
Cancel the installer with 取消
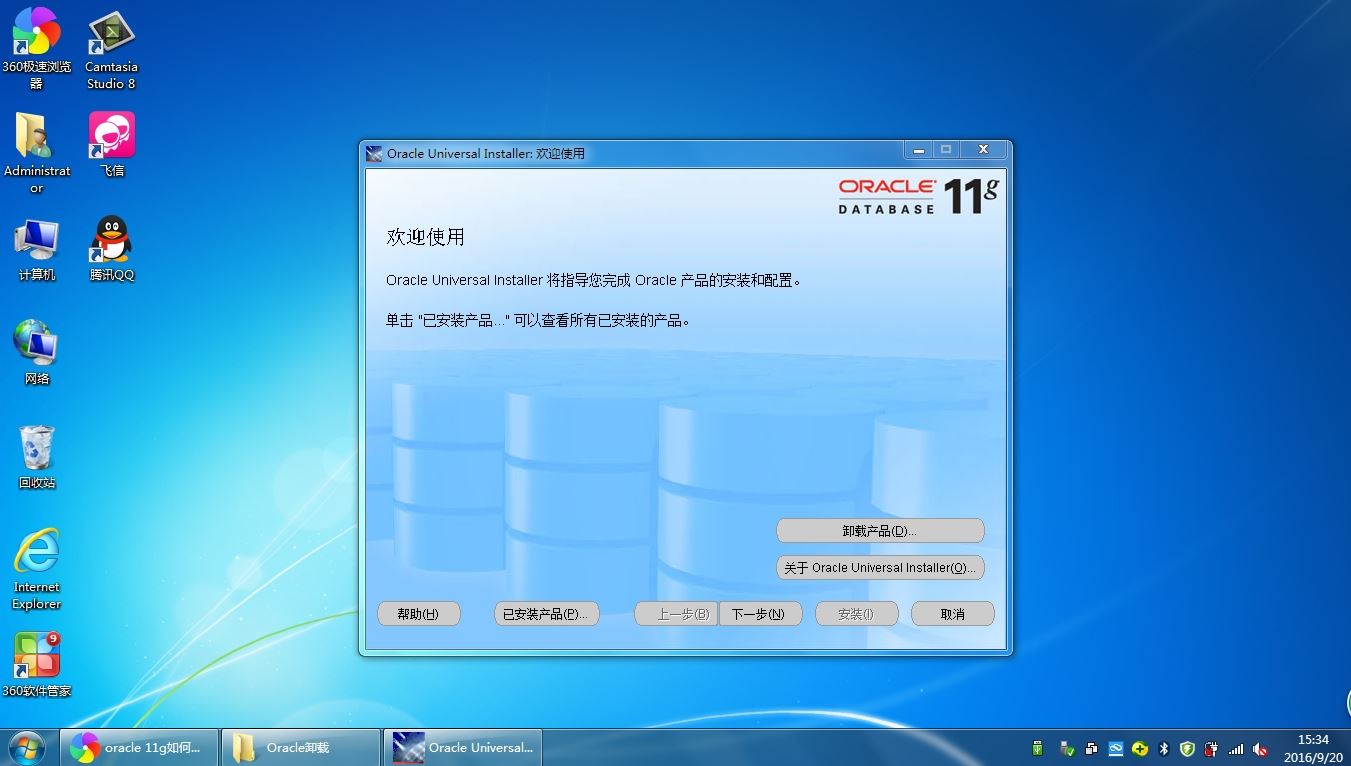[953, 614]
